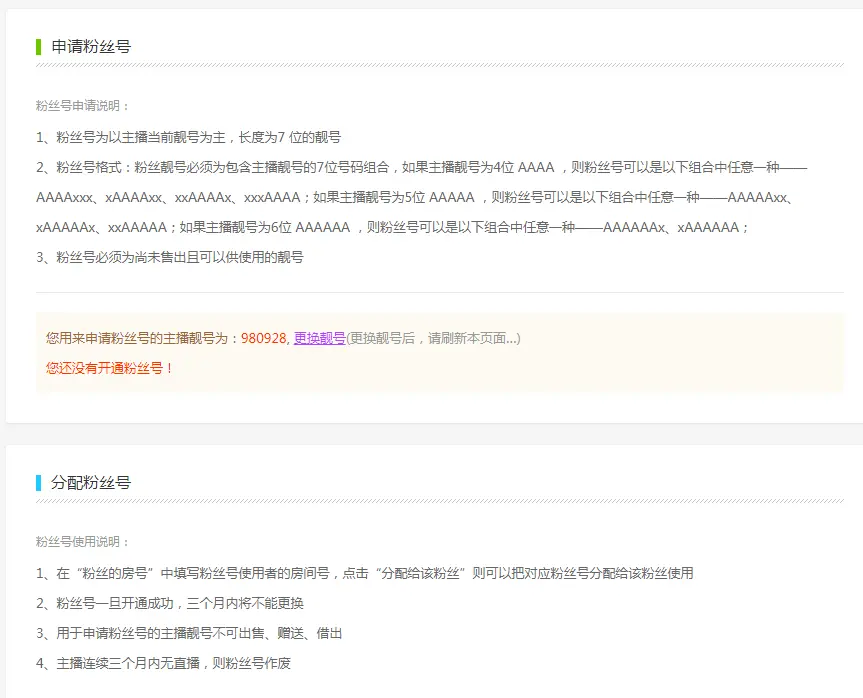Click line starting xAAAAAx、xxAAAAA

pyautogui.click(x=392, y=227)
